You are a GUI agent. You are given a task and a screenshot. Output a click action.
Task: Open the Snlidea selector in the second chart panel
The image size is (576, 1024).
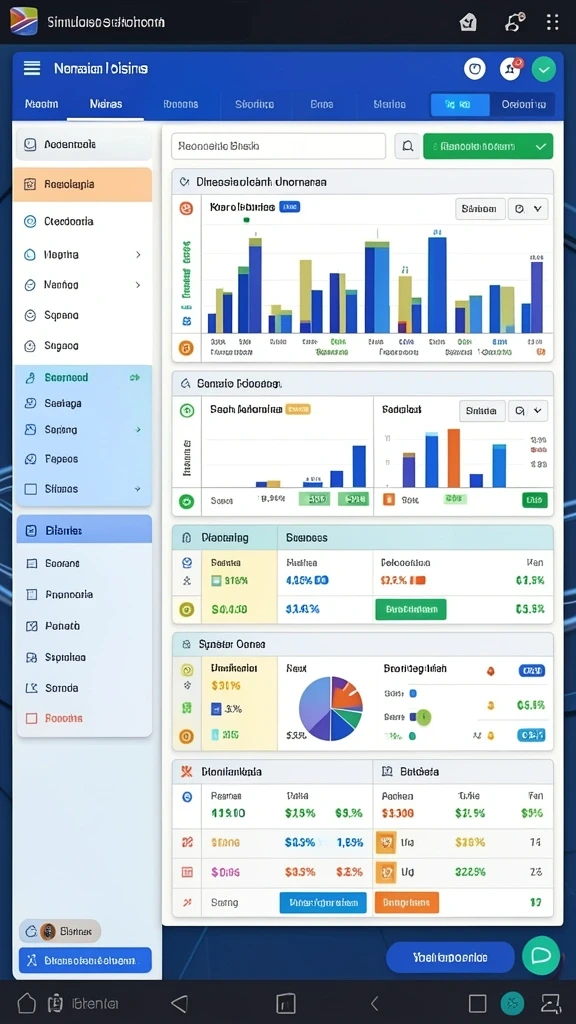pos(482,411)
